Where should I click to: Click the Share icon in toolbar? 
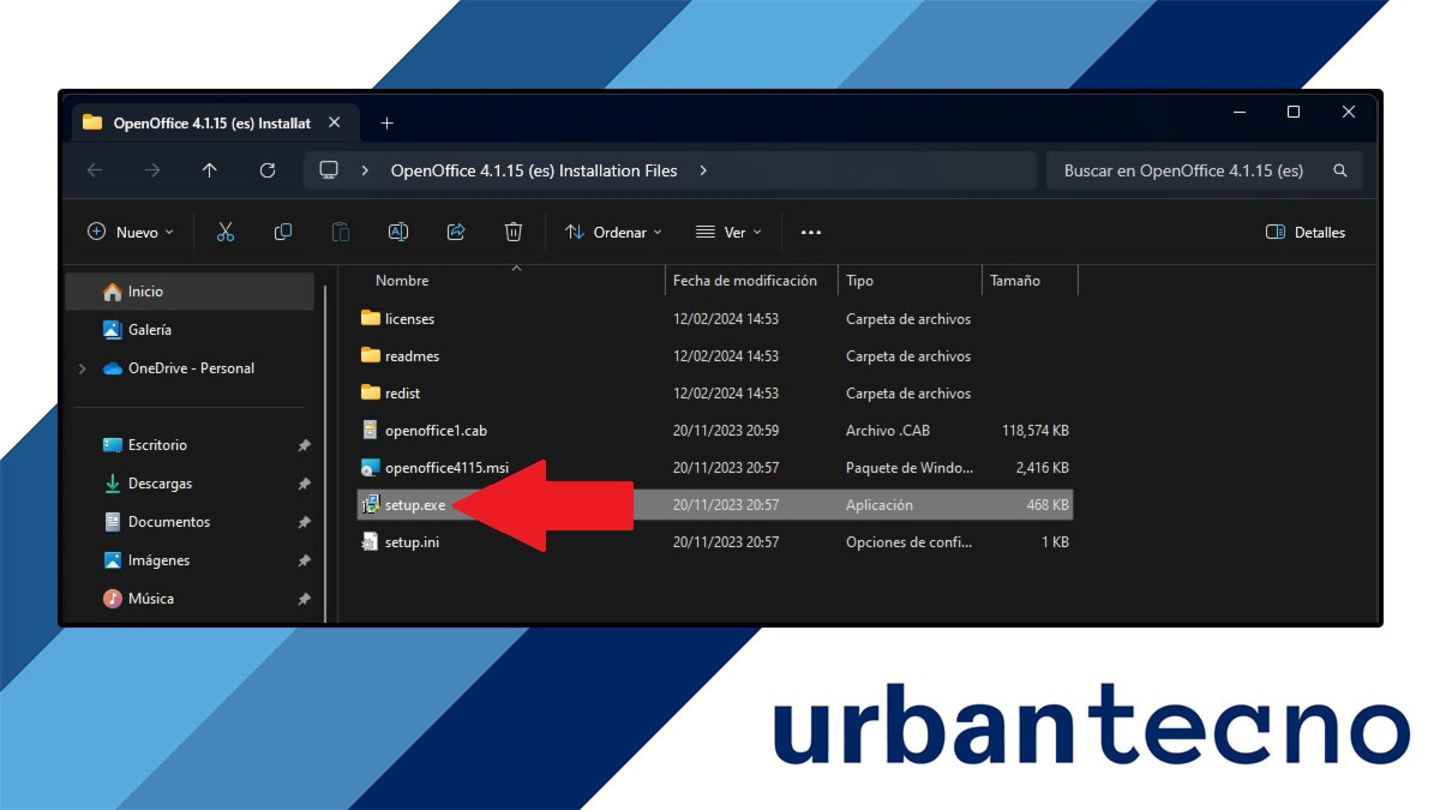click(456, 232)
